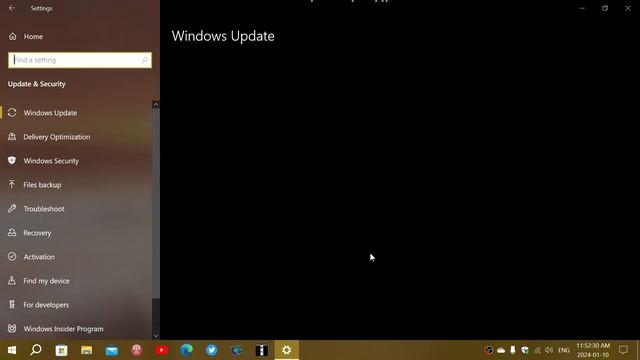This screenshot has height=360, width=640.
Task: Click the Find a setting search box
Action: click(x=80, y=60)
